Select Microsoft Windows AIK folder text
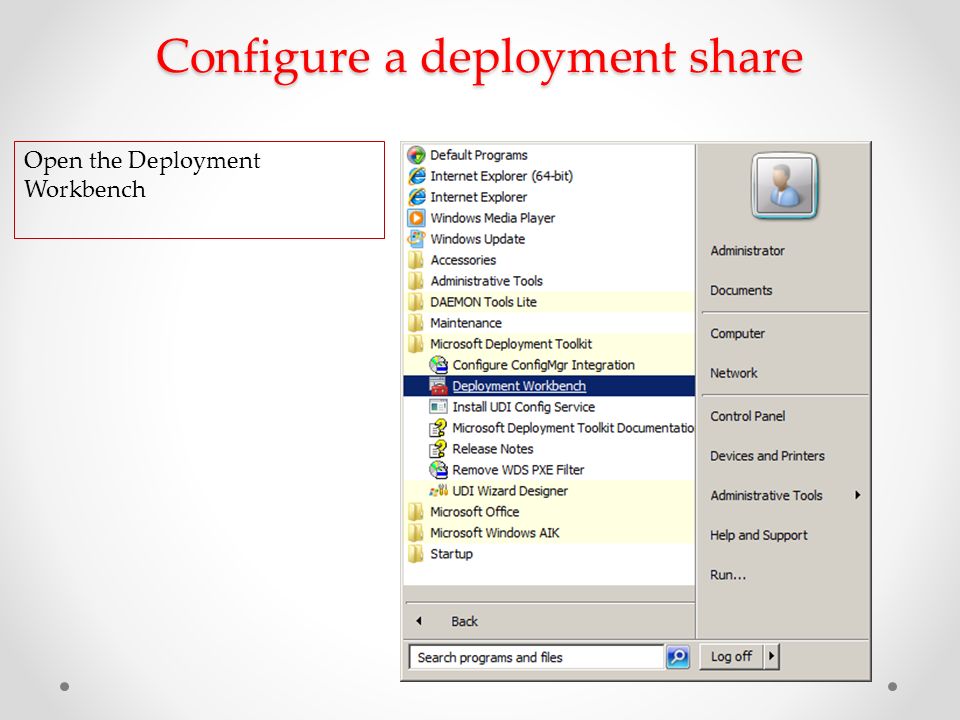Screen dimensions: 960x720 tap(495, 533)
